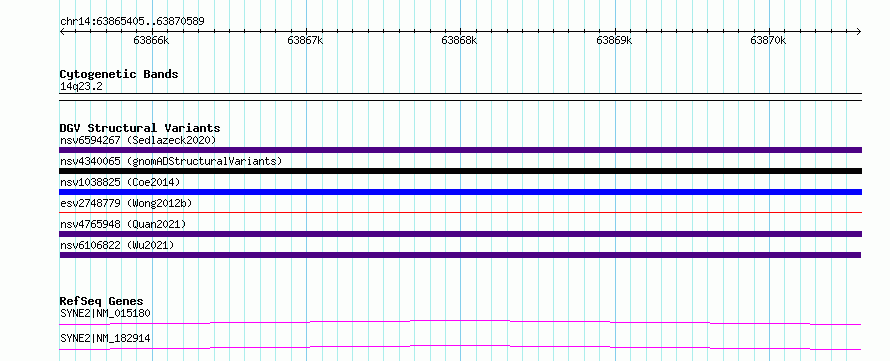The width and height of the screenshot is (890, 361).
Task: Click the magenta SYNE2|NM_015180 intron line
Action: pyautogui.click(x=460, y=321)
